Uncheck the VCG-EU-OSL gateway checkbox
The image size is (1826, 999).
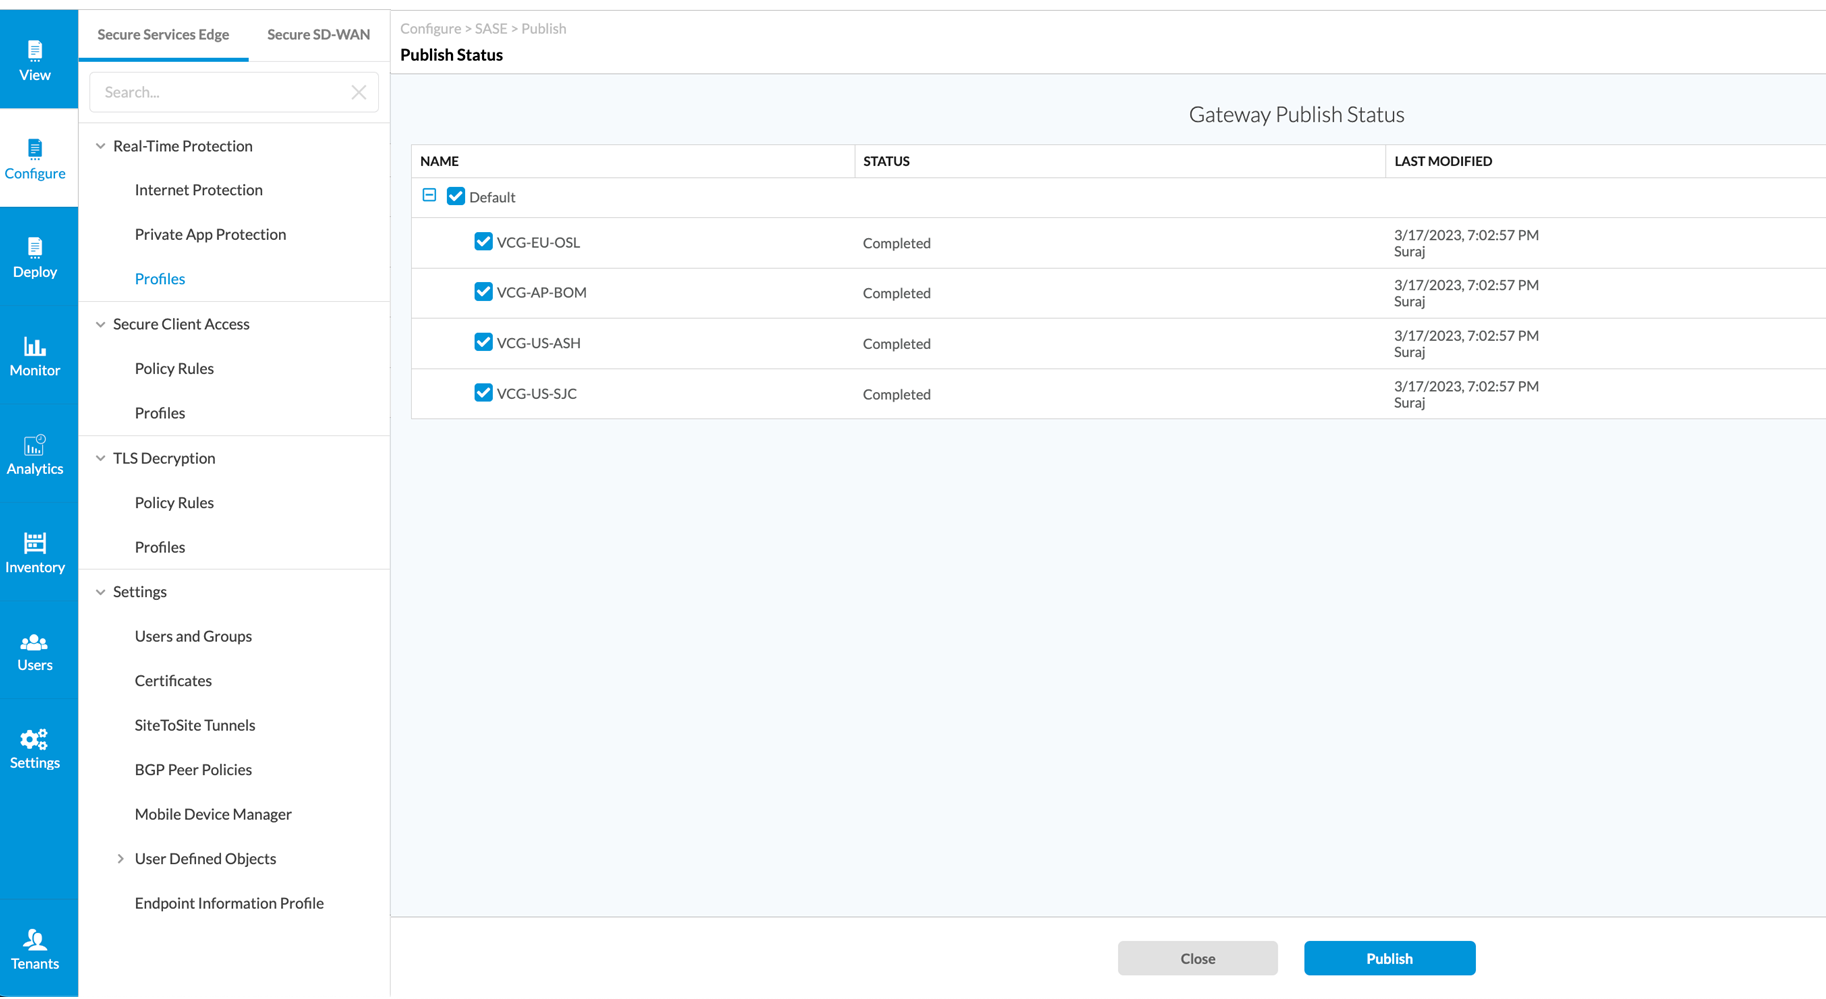pos(483,241)
